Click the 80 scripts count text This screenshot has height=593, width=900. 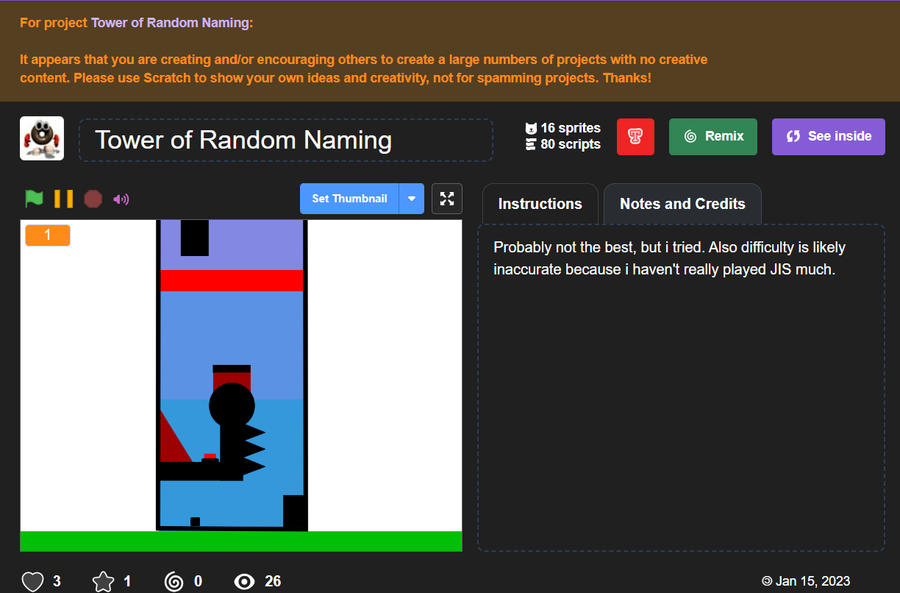(x=571, y=144)
